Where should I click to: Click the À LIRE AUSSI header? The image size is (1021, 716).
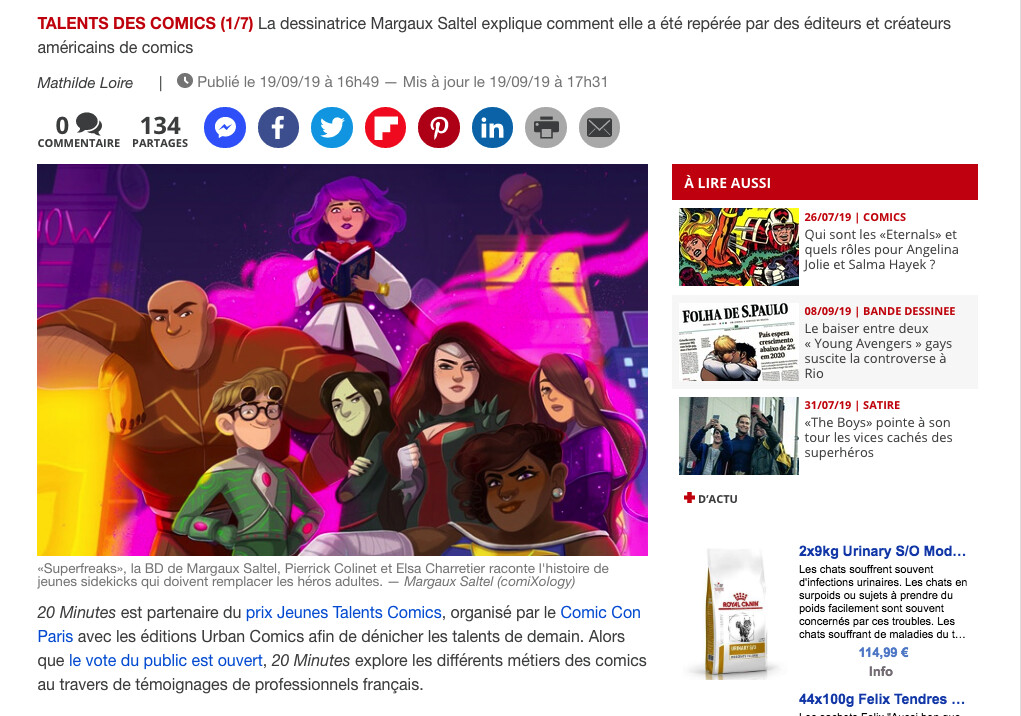coord(825,182)
